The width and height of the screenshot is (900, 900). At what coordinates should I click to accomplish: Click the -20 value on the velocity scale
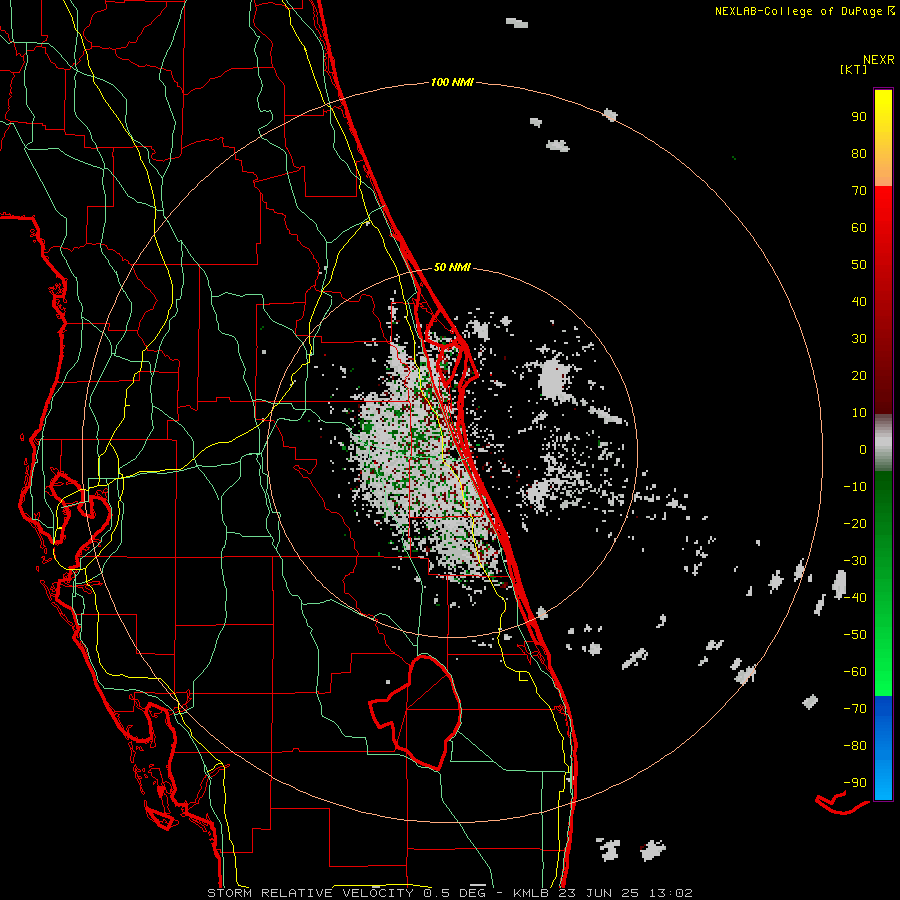coord(855,523)
